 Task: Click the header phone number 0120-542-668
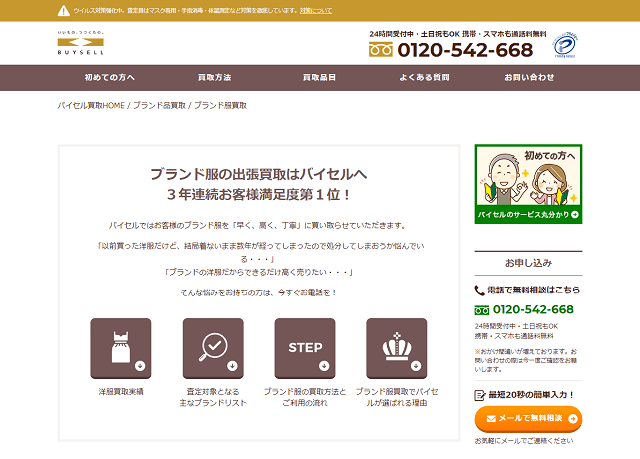tap(465, 50)
